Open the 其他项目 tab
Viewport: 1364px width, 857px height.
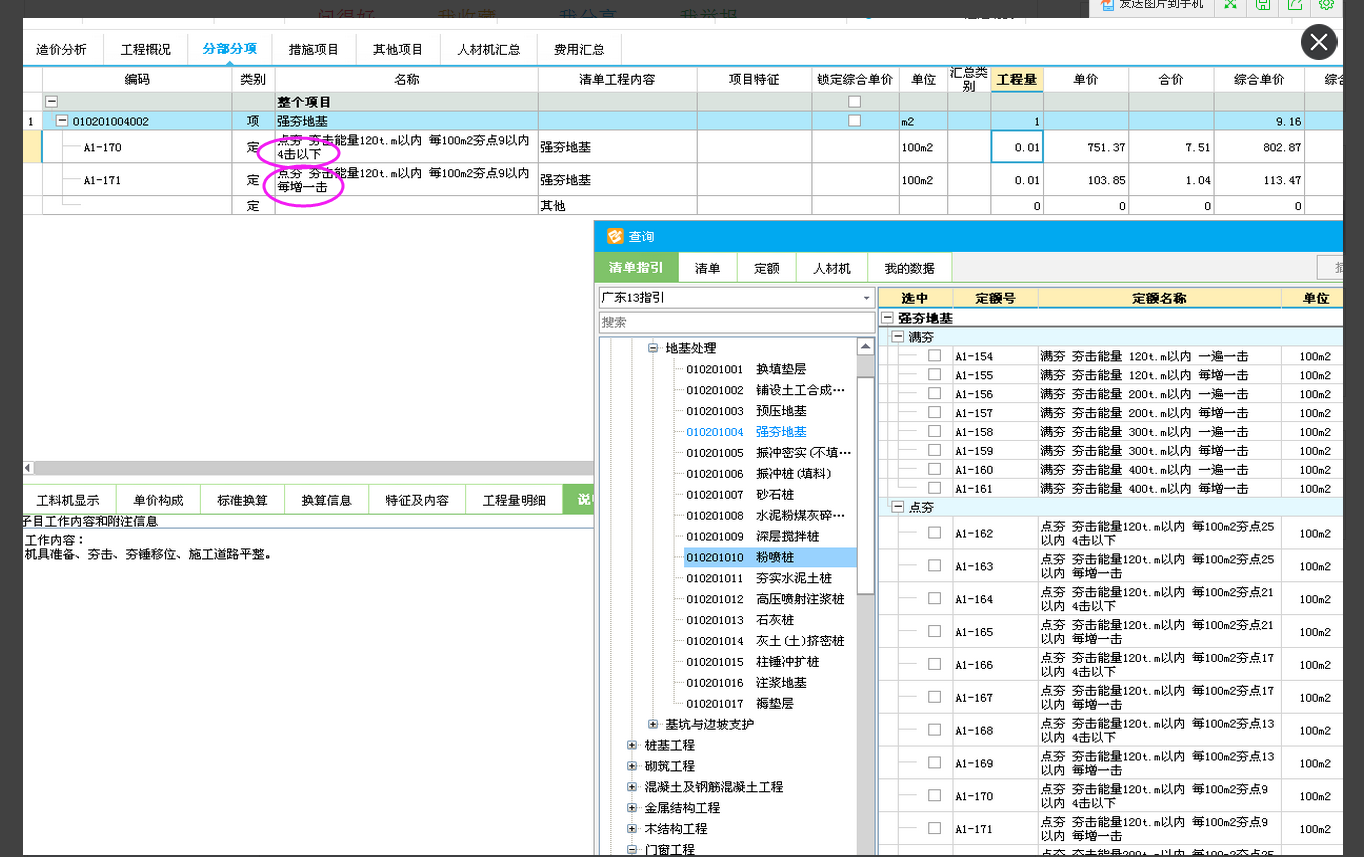click(x=398, y=49)
